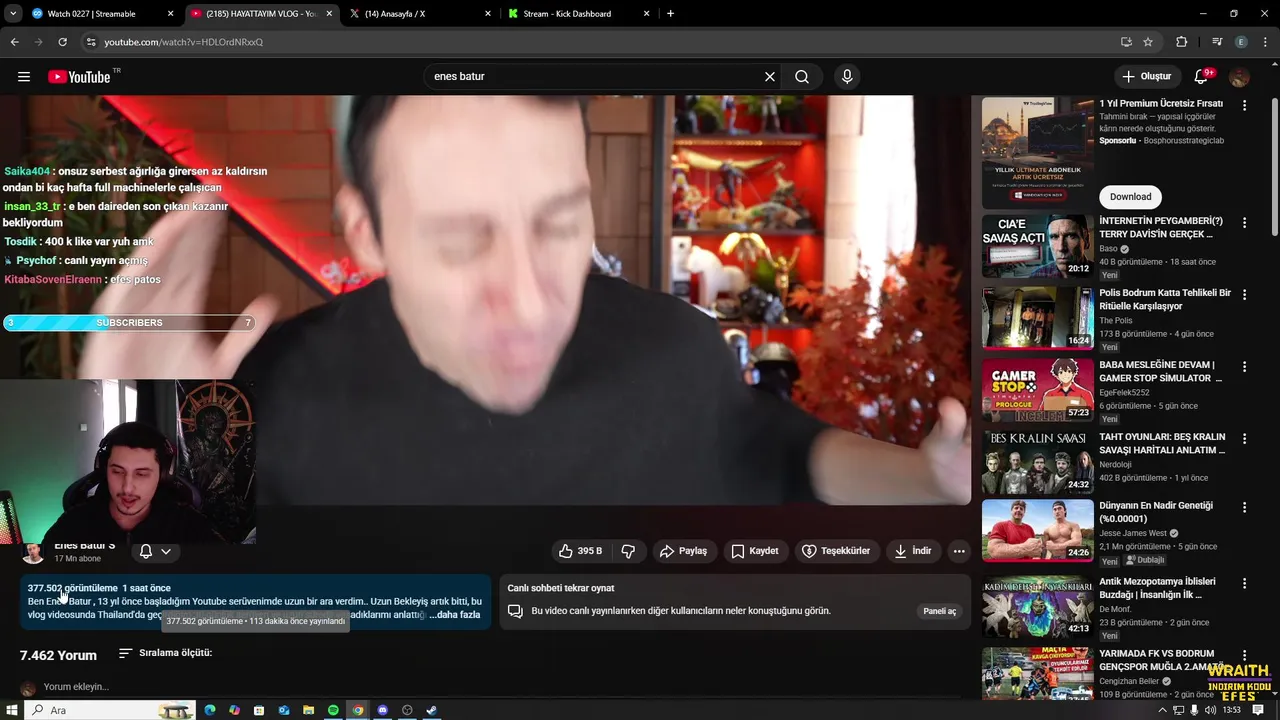Close the Streamable tab
Viewport: 1280px width, 720px height.
click(x=171, y=14)
